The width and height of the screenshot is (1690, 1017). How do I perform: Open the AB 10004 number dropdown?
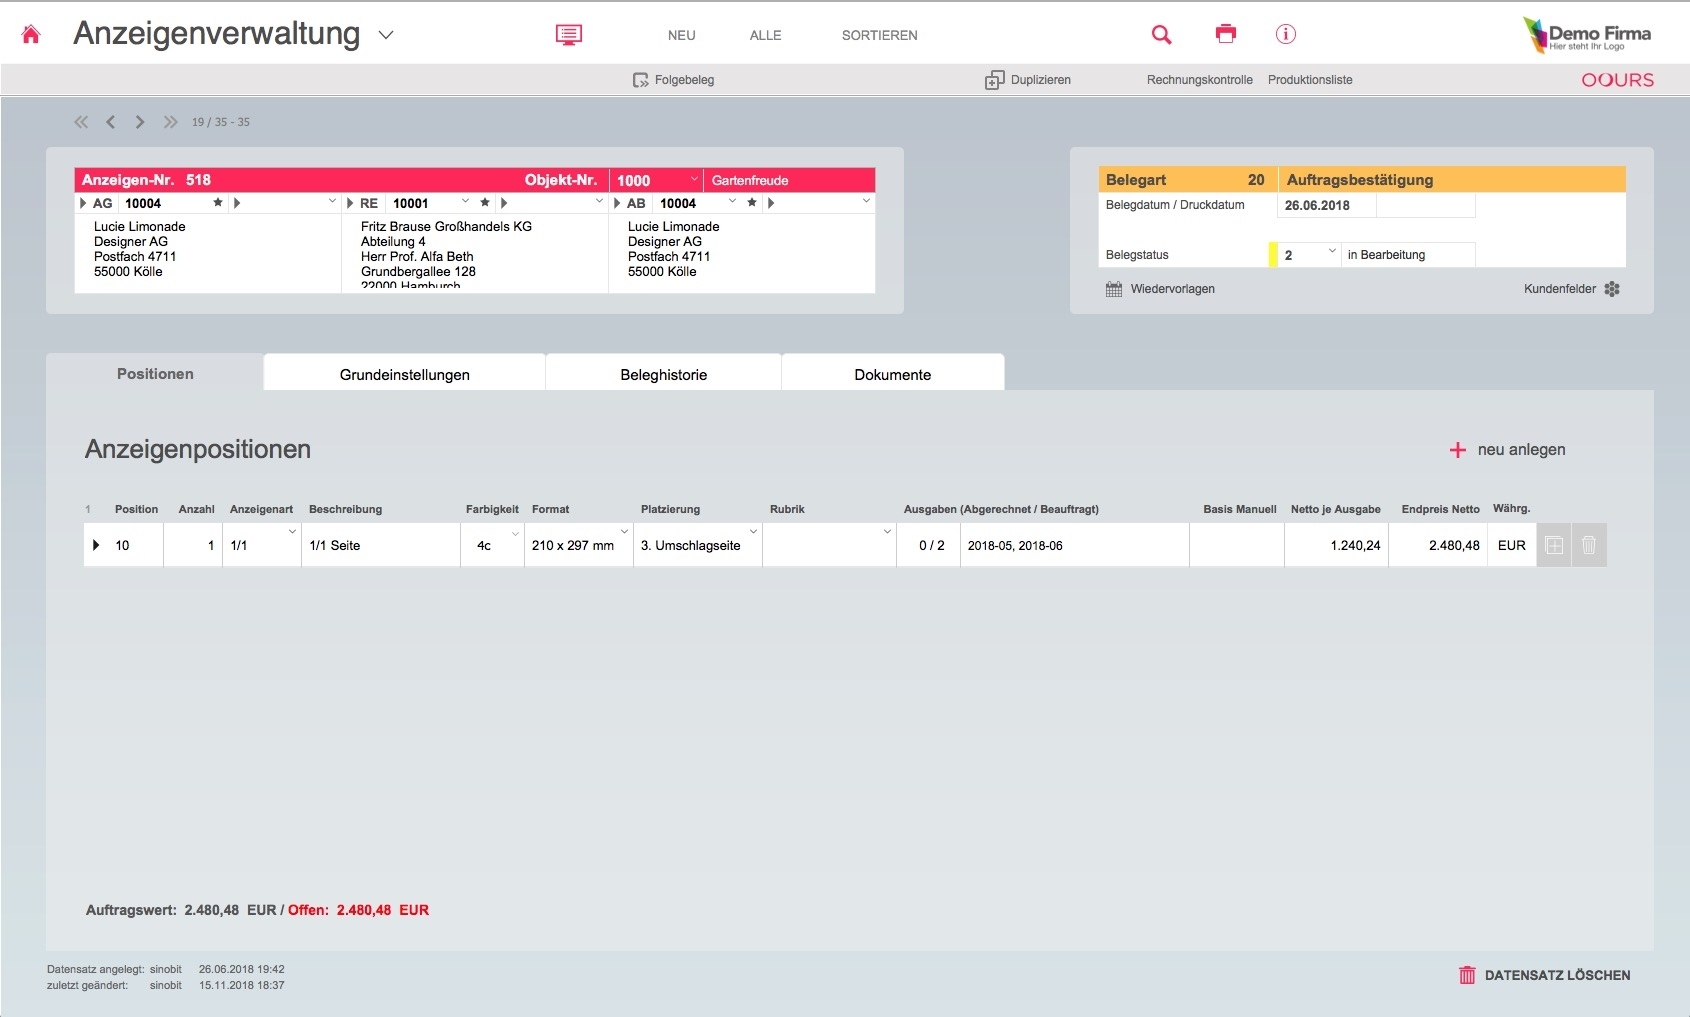point(733,201)
